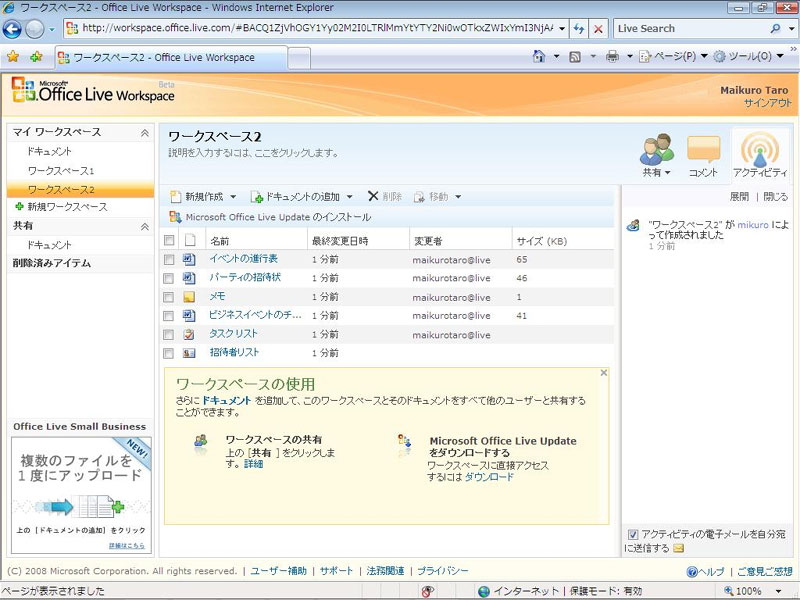Click the サインアウト link
This screenshot has width=800, height=600.
(x=767, y=103)
